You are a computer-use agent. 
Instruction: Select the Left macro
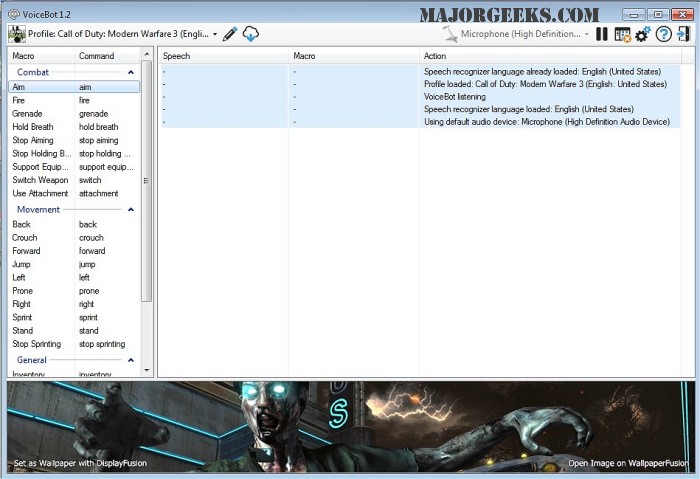coord(74,277)
